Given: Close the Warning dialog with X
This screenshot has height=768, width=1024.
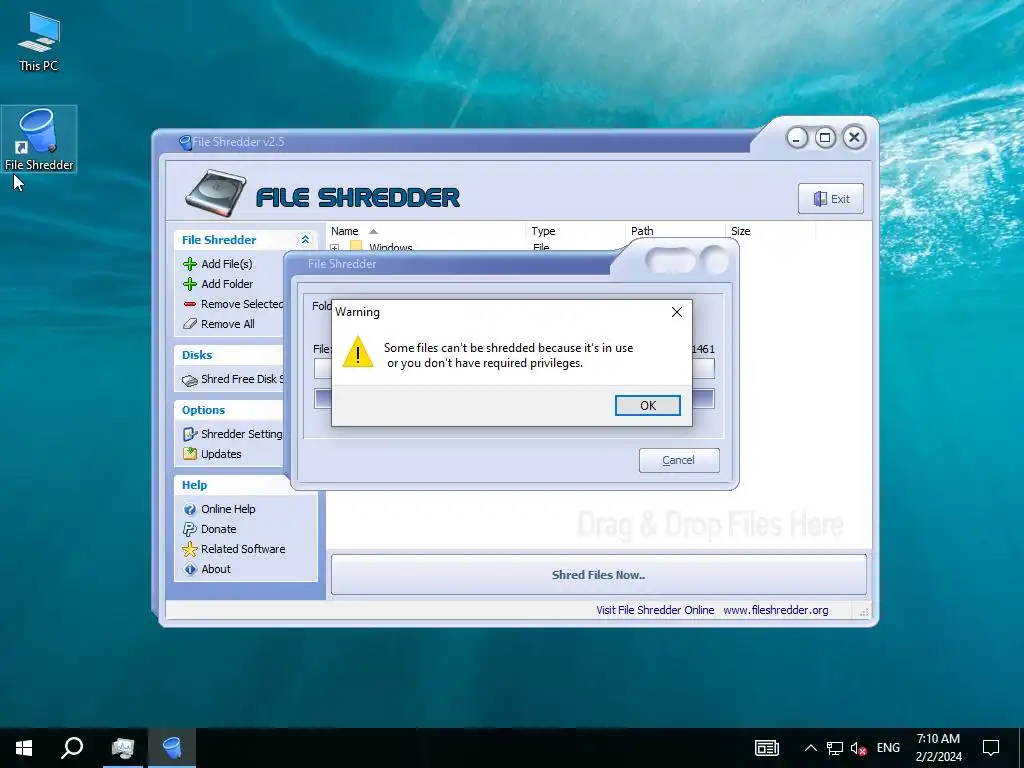Looking at the screenshot, I should (x=677, y=312).
